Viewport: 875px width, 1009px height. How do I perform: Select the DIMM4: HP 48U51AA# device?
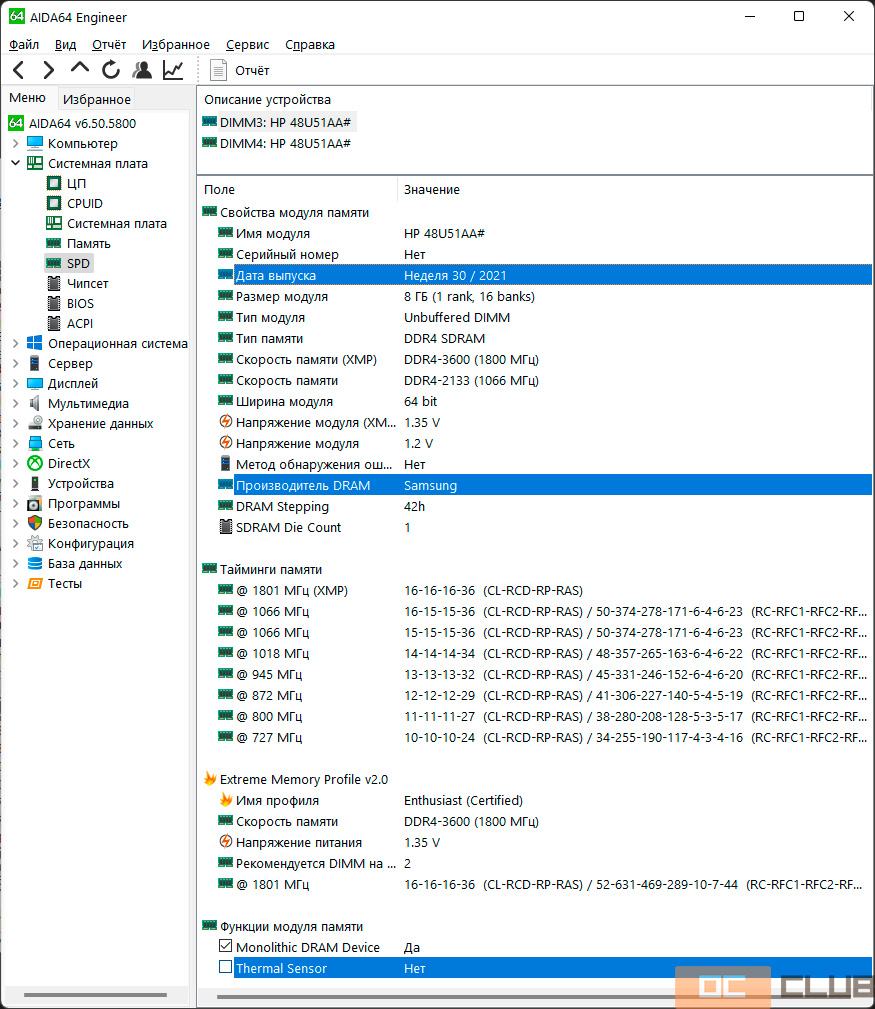[285, 143]
